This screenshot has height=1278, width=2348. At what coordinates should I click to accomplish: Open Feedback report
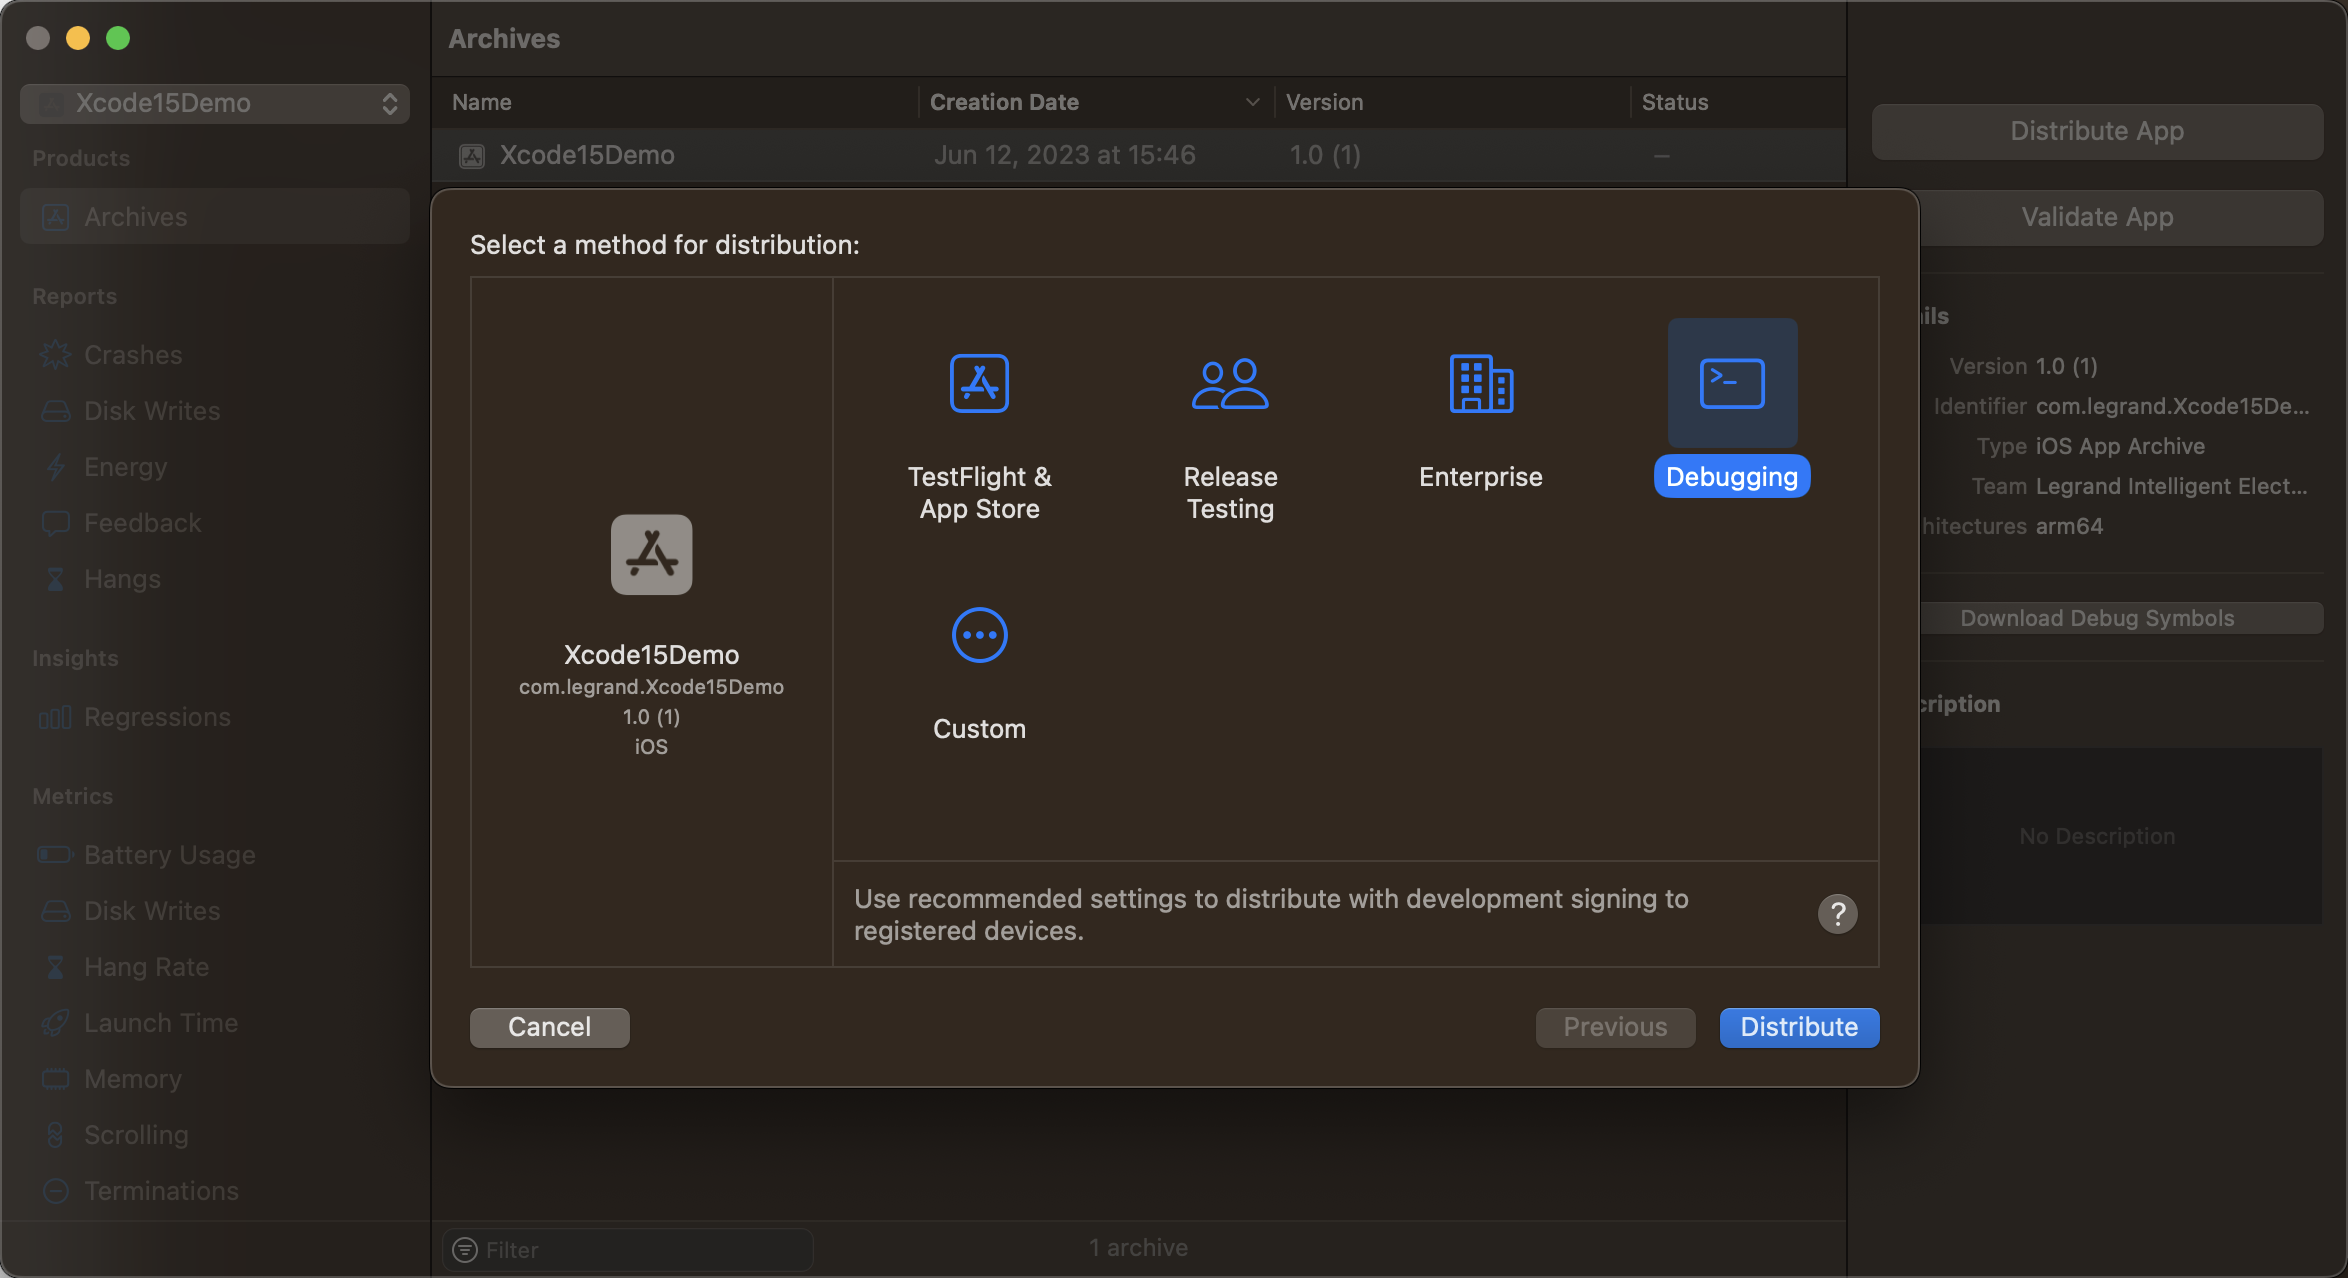point(143,523)
